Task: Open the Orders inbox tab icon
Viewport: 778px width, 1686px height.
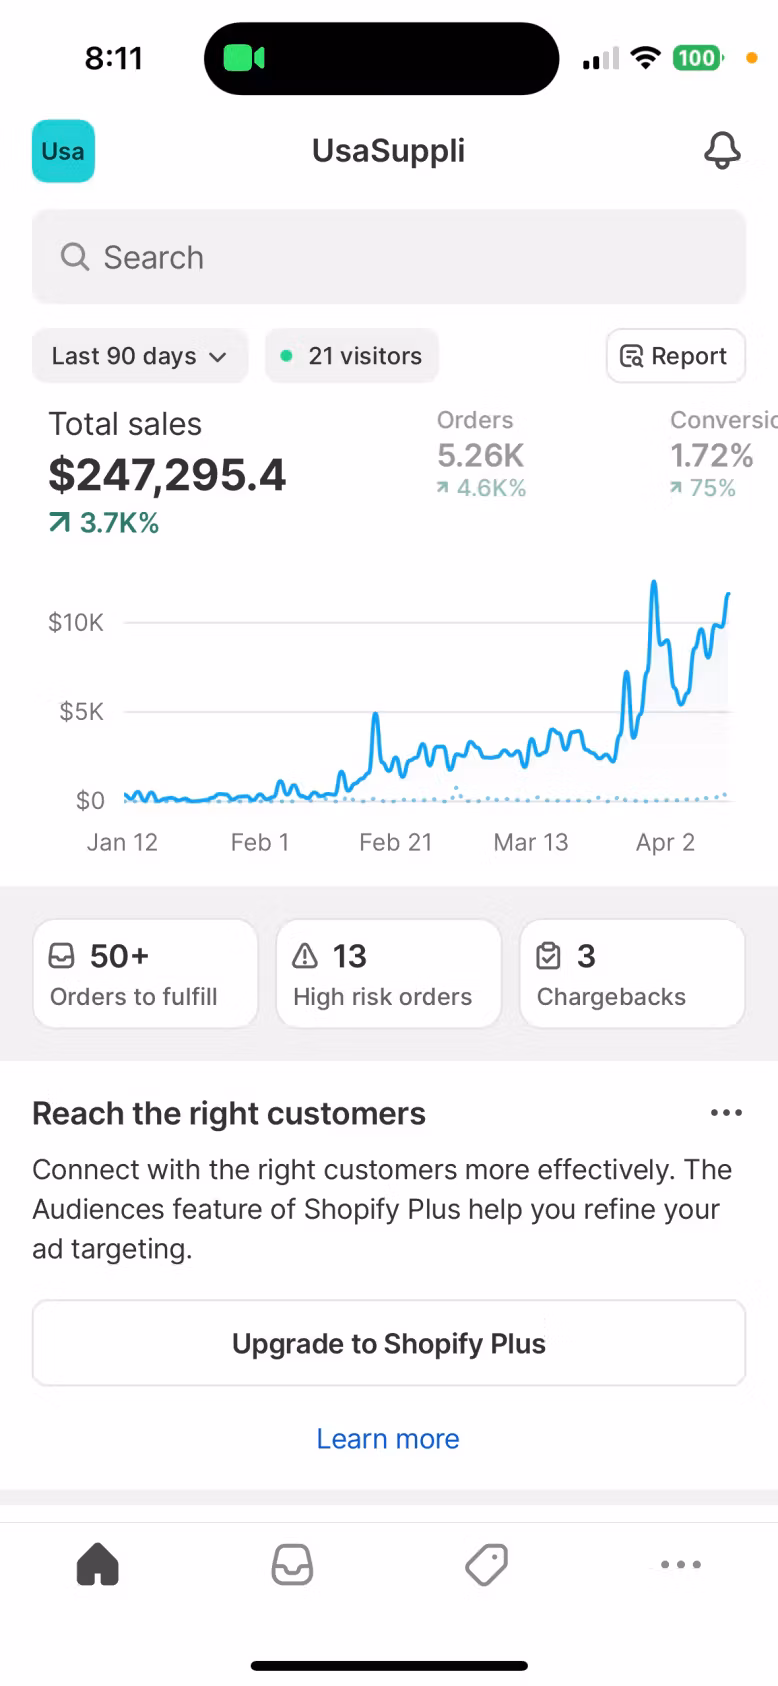Action: [x=292, y=1564]
